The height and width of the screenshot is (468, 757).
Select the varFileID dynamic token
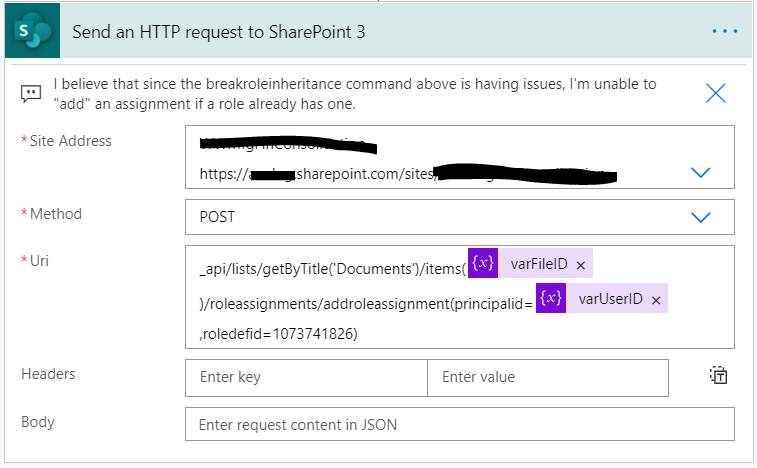pyautogui.click(x=538, y=265)
